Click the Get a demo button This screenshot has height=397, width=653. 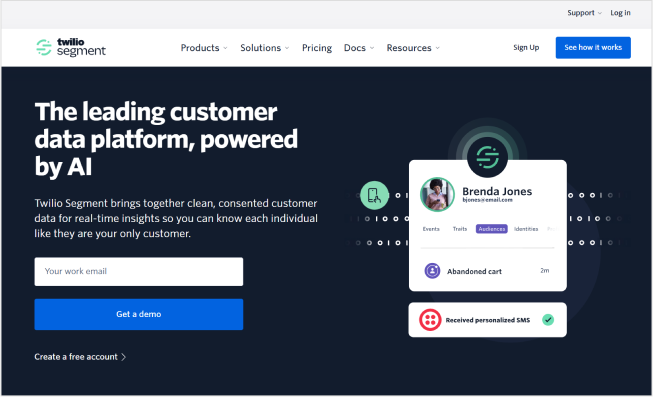[x=139, y=315]
